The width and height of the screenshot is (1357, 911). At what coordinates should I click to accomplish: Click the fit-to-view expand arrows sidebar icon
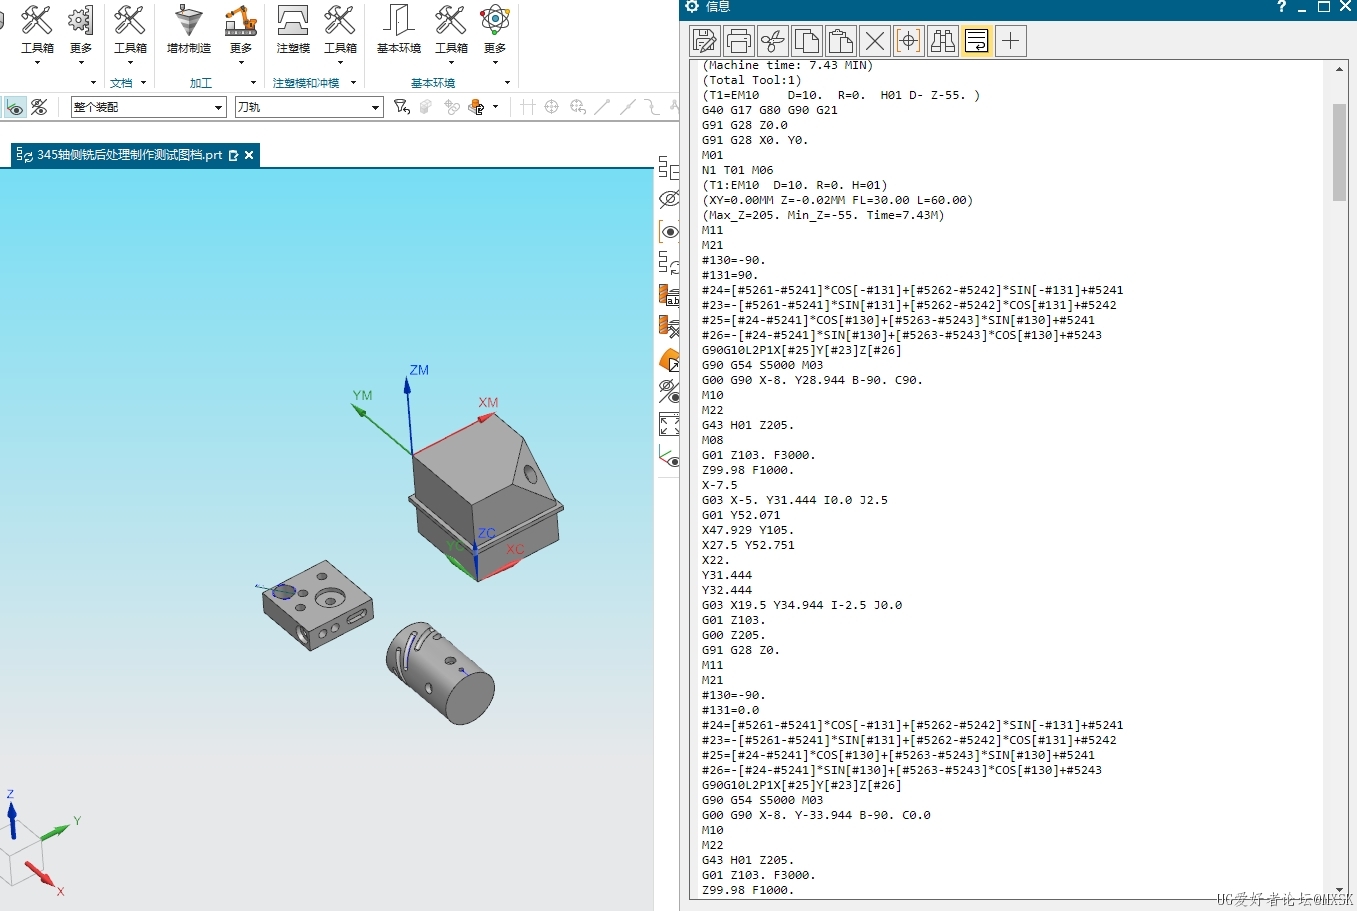(669, 425)
